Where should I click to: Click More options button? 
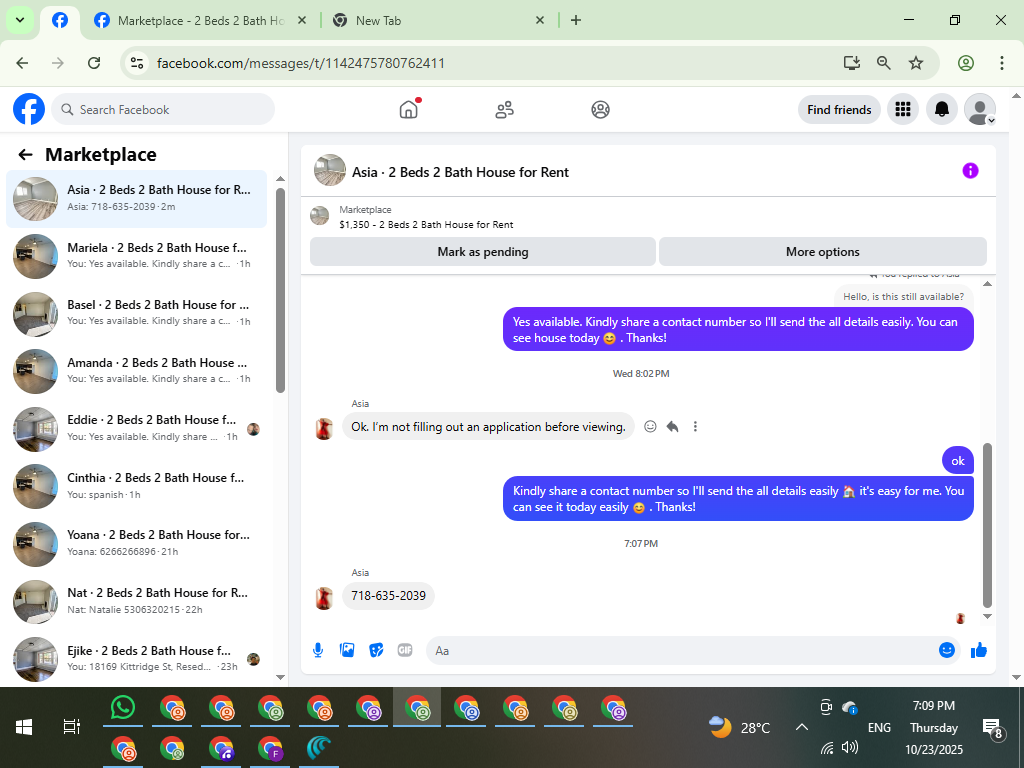click(x=822, y=251)
